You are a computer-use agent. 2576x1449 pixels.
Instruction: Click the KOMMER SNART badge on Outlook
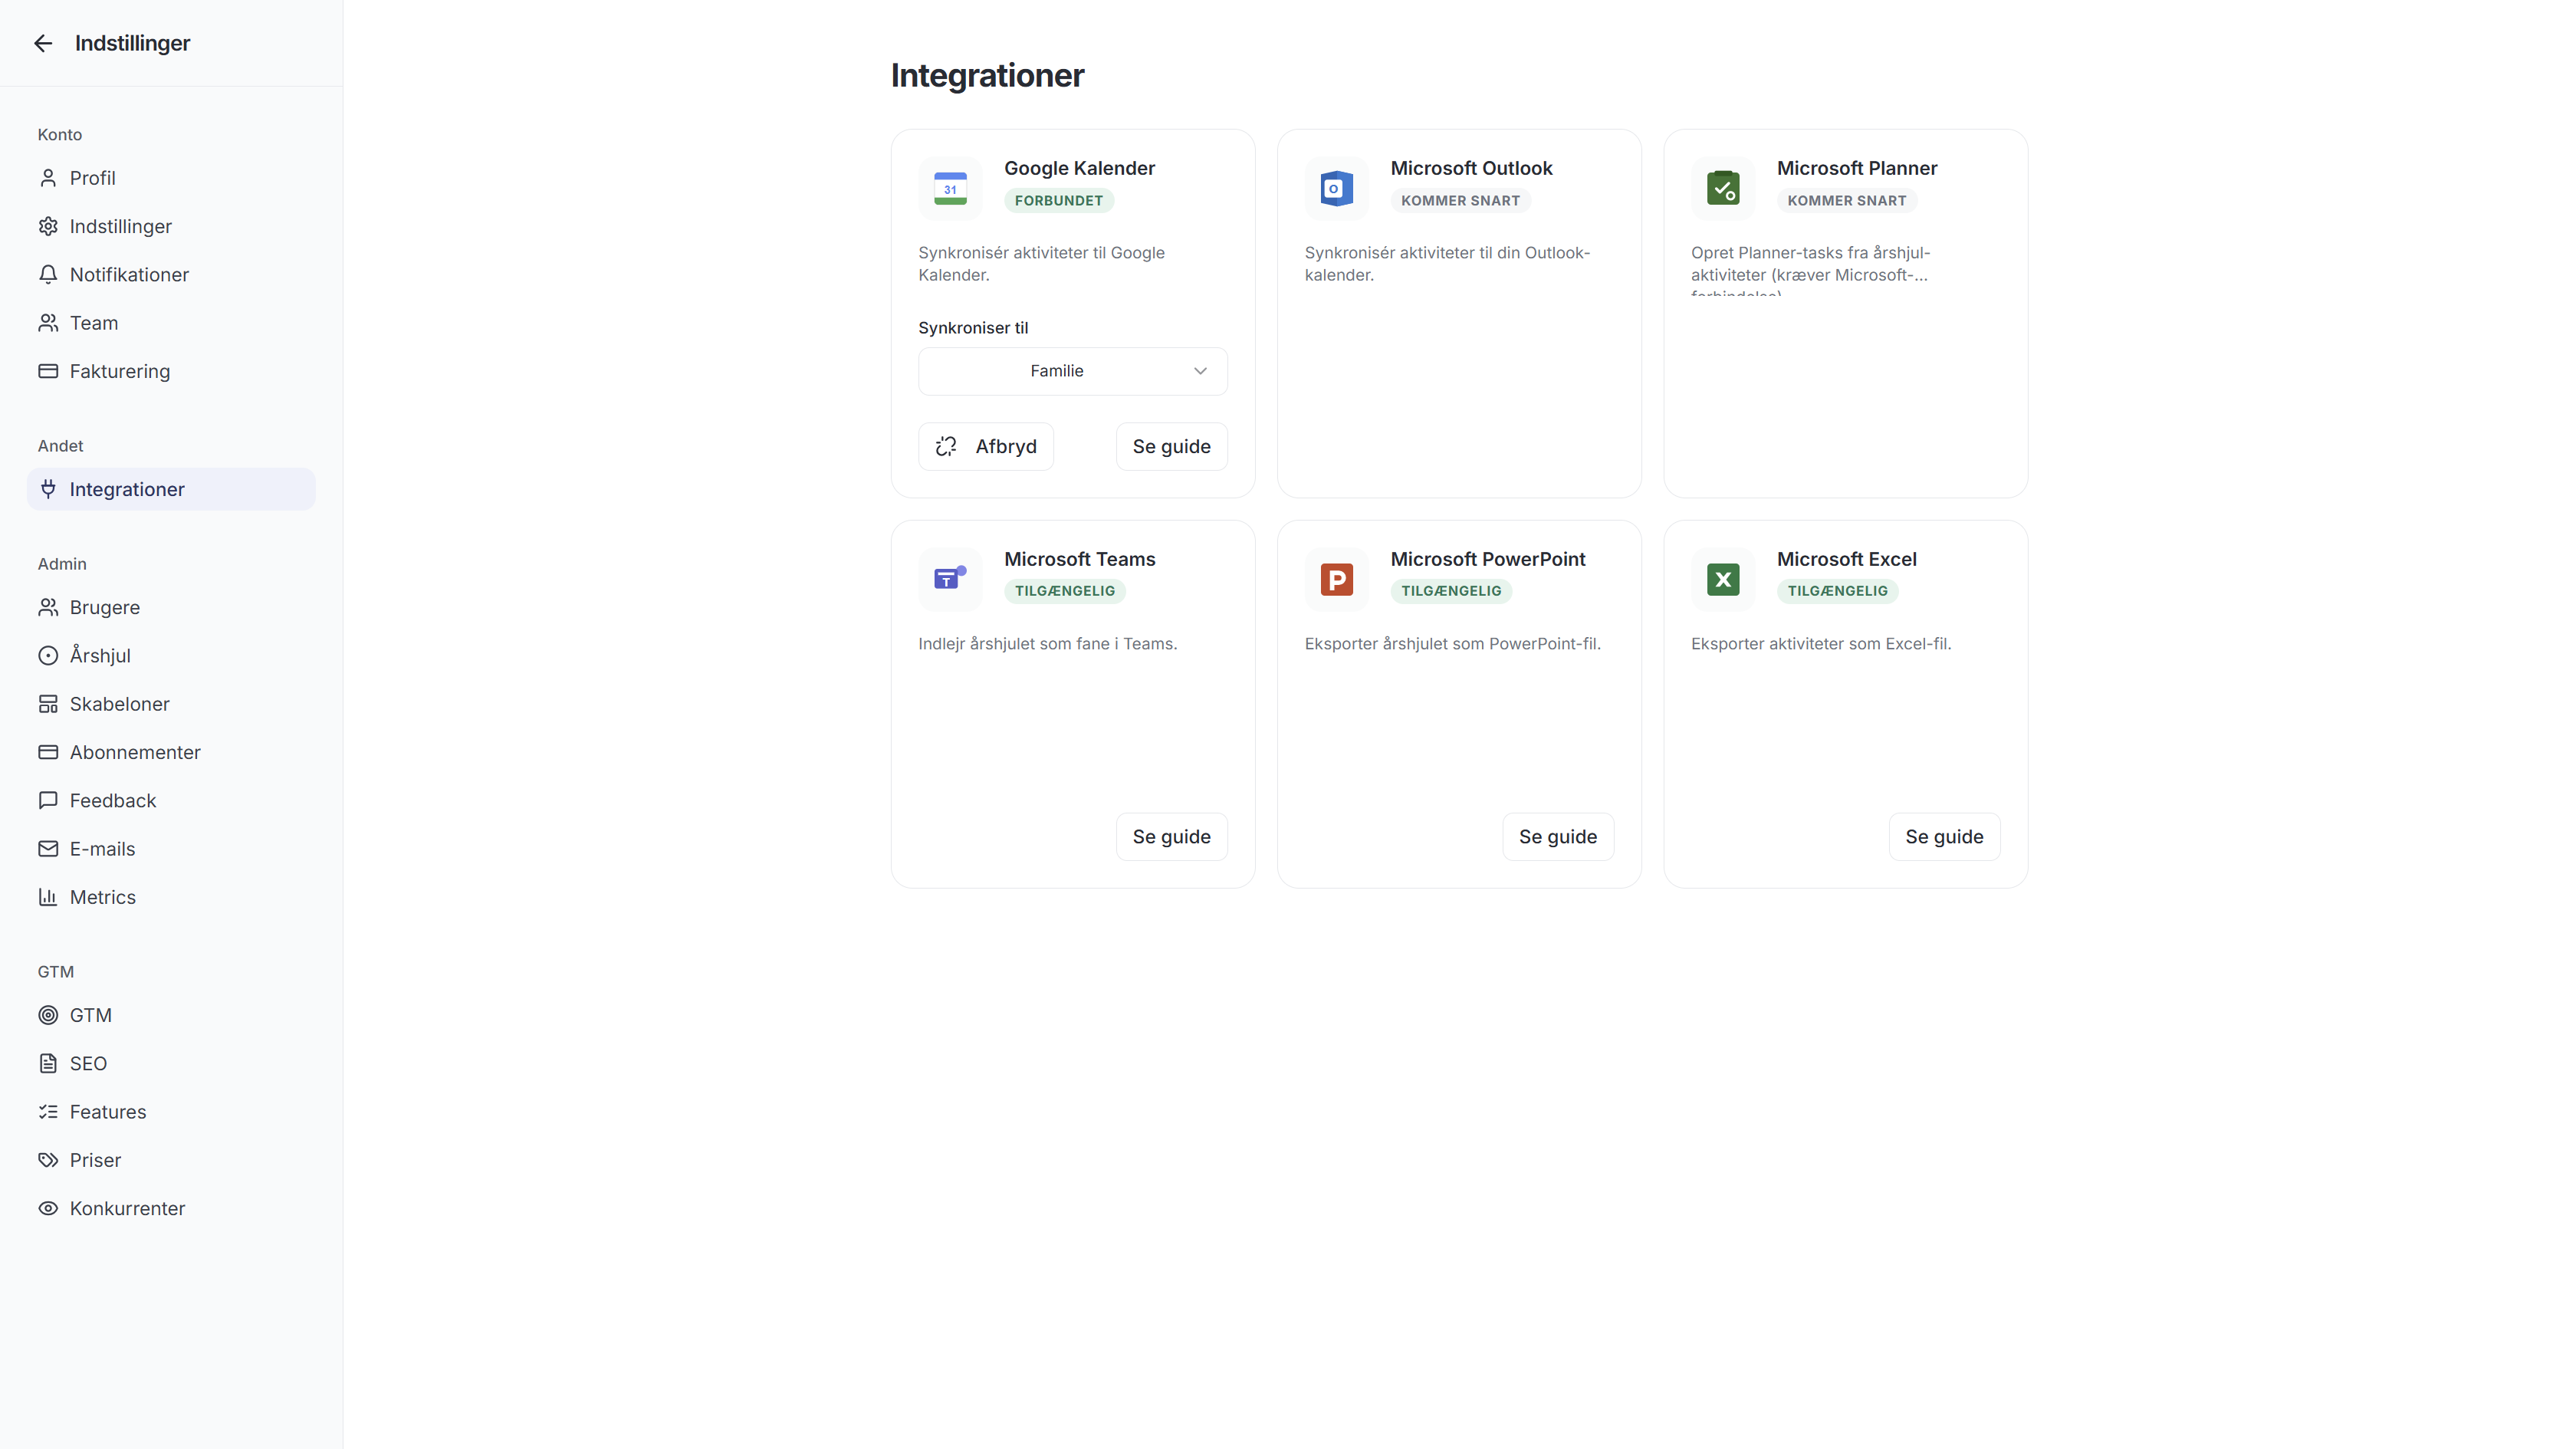[1460, 201]
